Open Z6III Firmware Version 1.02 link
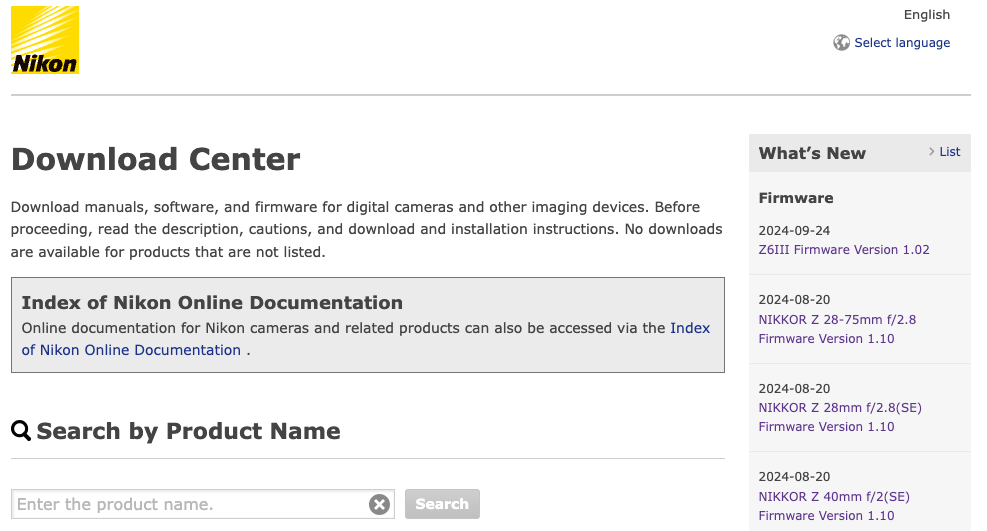987x531 pixels. click(843, 250)
